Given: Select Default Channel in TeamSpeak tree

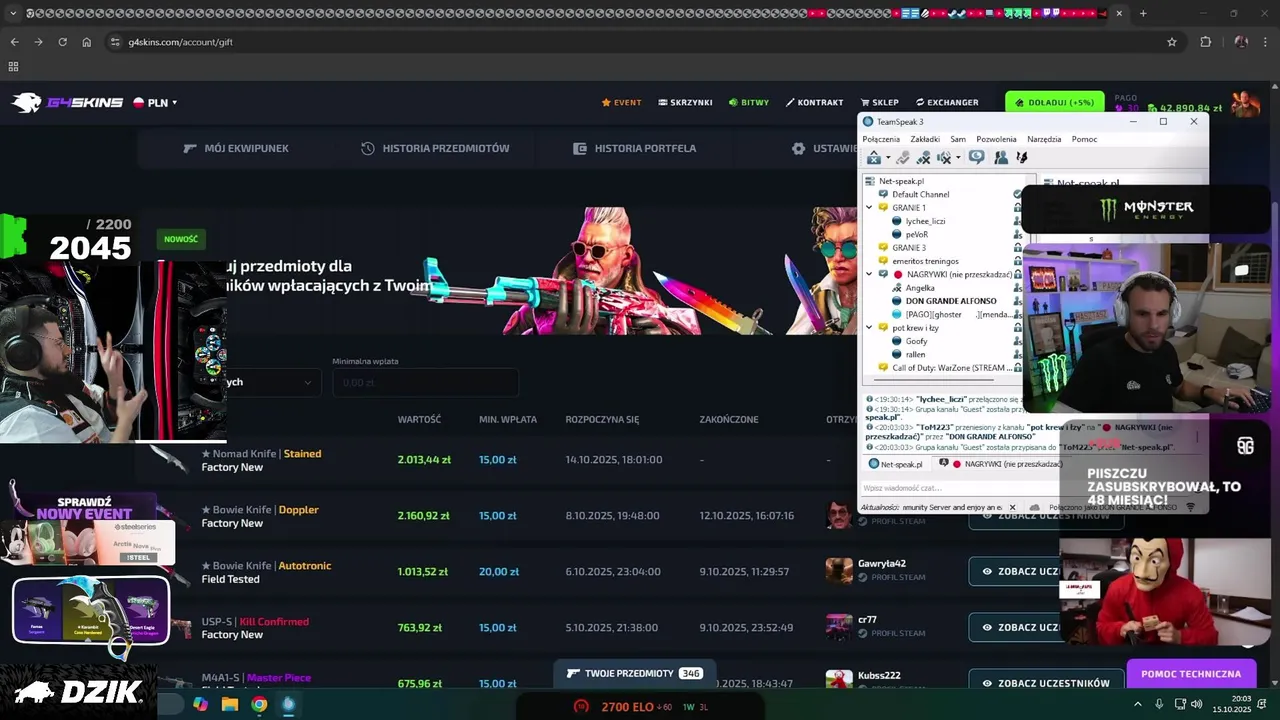Looking at the screenshot, I should pos(920,194).
